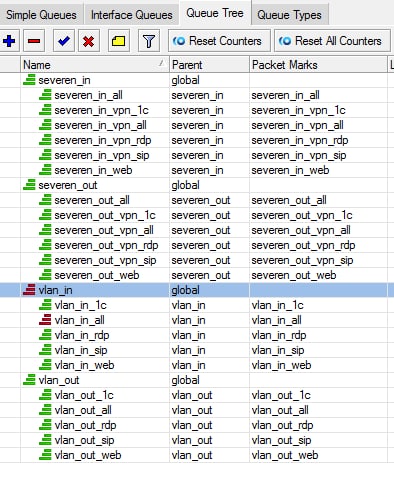Image resolution: width=394 pixels, height=486 pixels.
Task: Click the Reset Counters button
Action: (x=219, y=41)
